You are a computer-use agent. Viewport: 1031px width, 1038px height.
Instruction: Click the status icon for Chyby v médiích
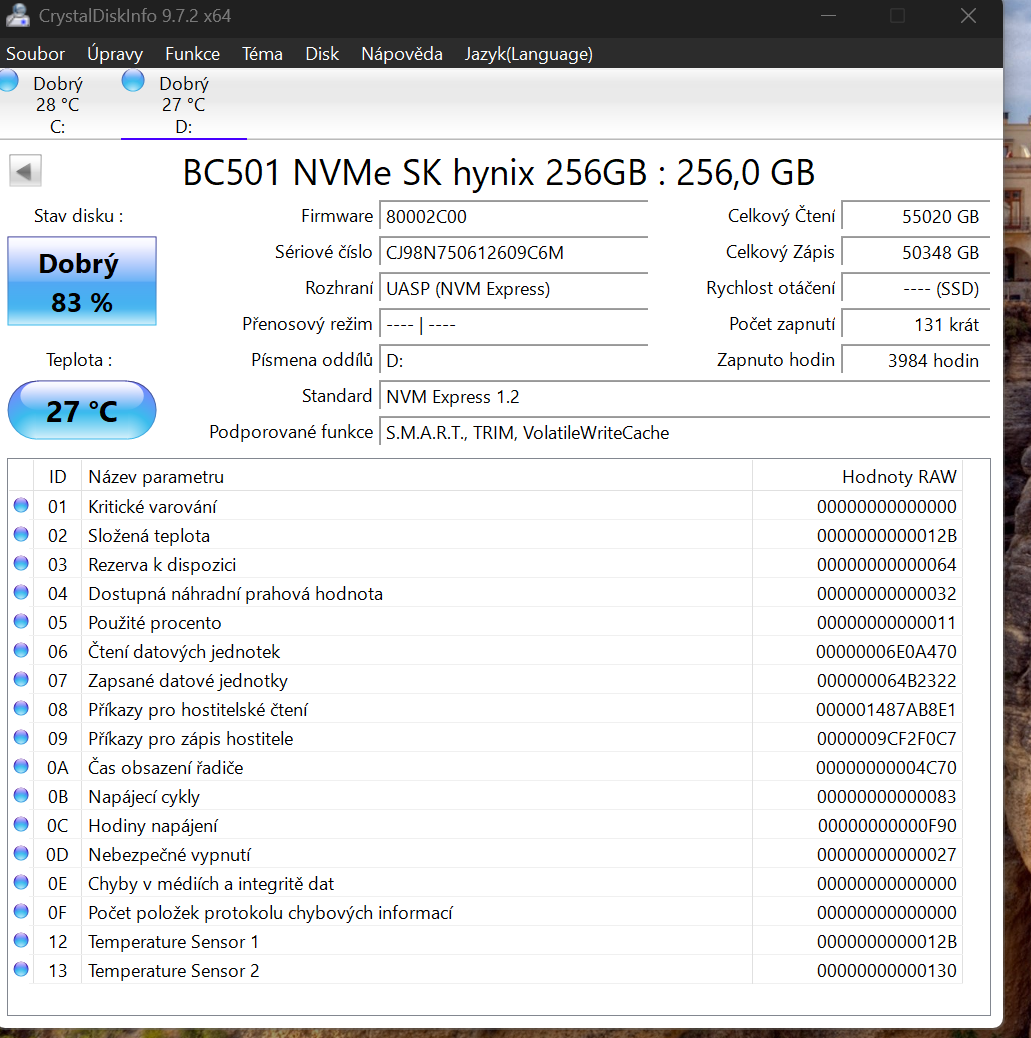point(21,883)
